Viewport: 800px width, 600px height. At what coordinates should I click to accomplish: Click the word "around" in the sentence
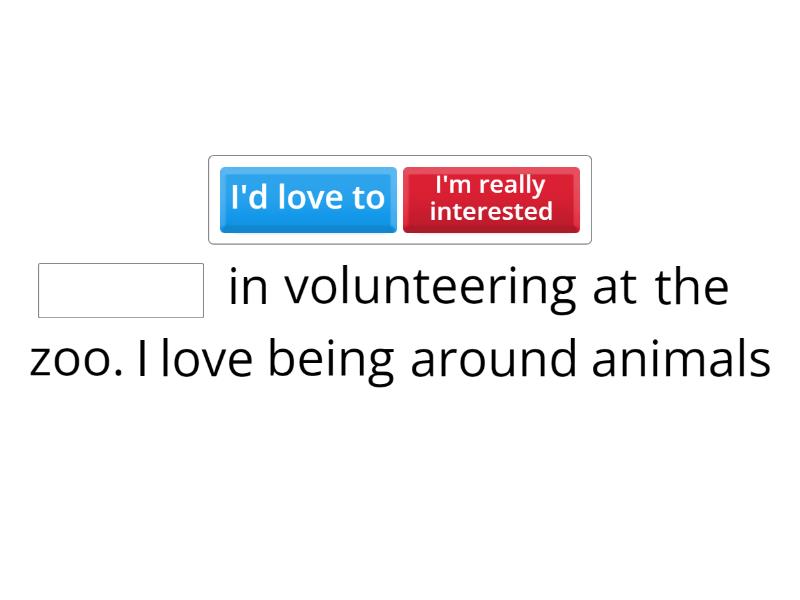493,360
